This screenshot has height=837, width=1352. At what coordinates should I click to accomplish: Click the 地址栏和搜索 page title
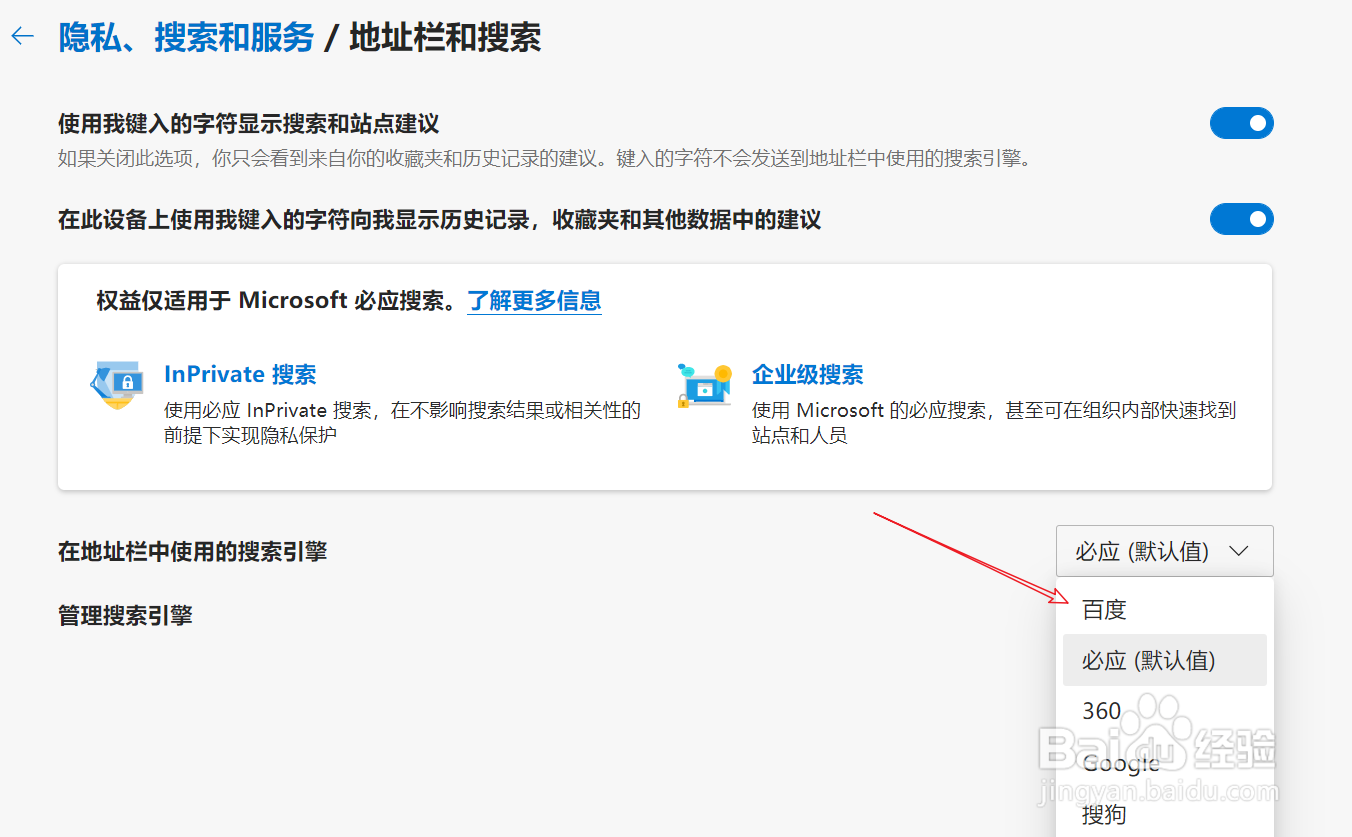point(445,38)
